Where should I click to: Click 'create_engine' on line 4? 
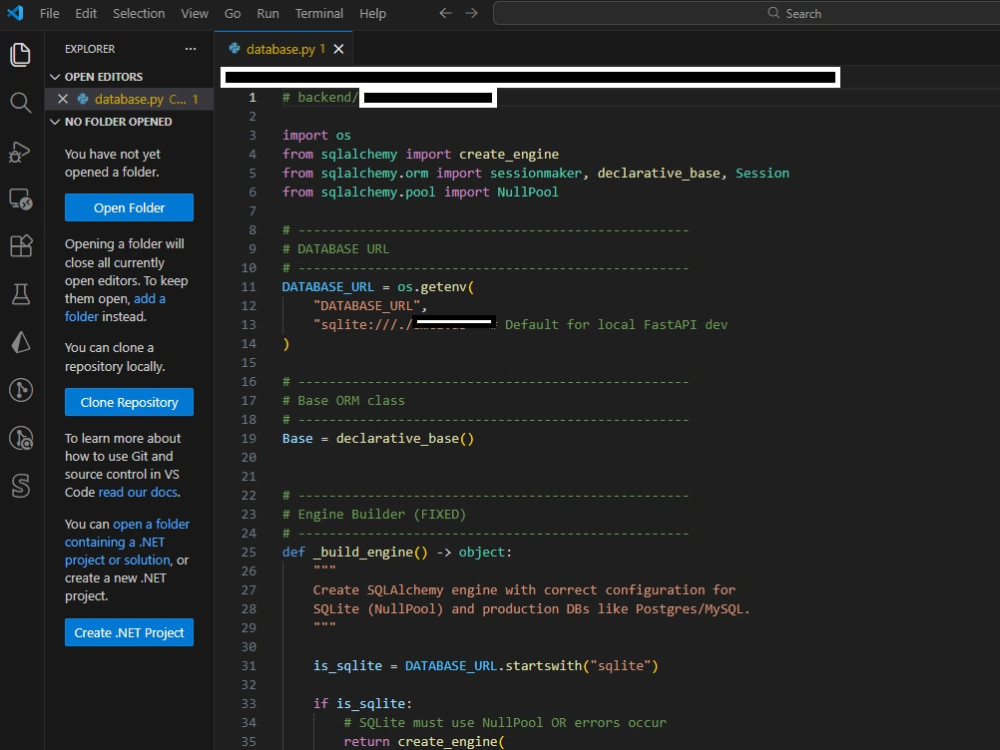(x=508, y=154)
